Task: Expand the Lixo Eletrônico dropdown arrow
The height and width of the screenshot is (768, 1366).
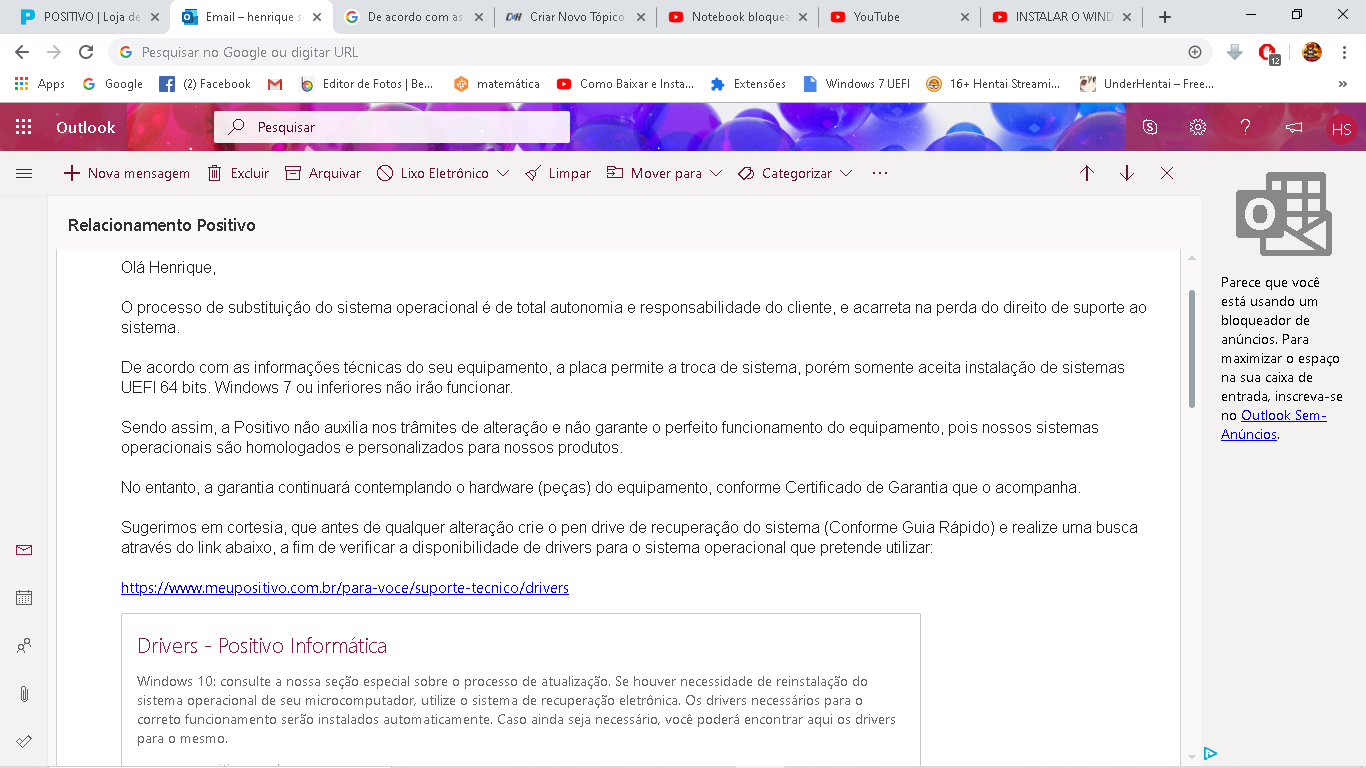Action: click(503, 173)
